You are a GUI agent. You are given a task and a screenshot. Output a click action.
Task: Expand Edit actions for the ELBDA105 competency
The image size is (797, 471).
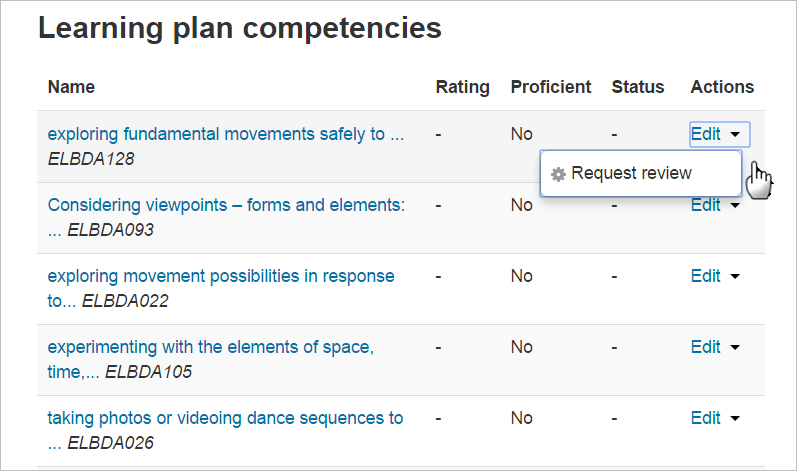716,347
